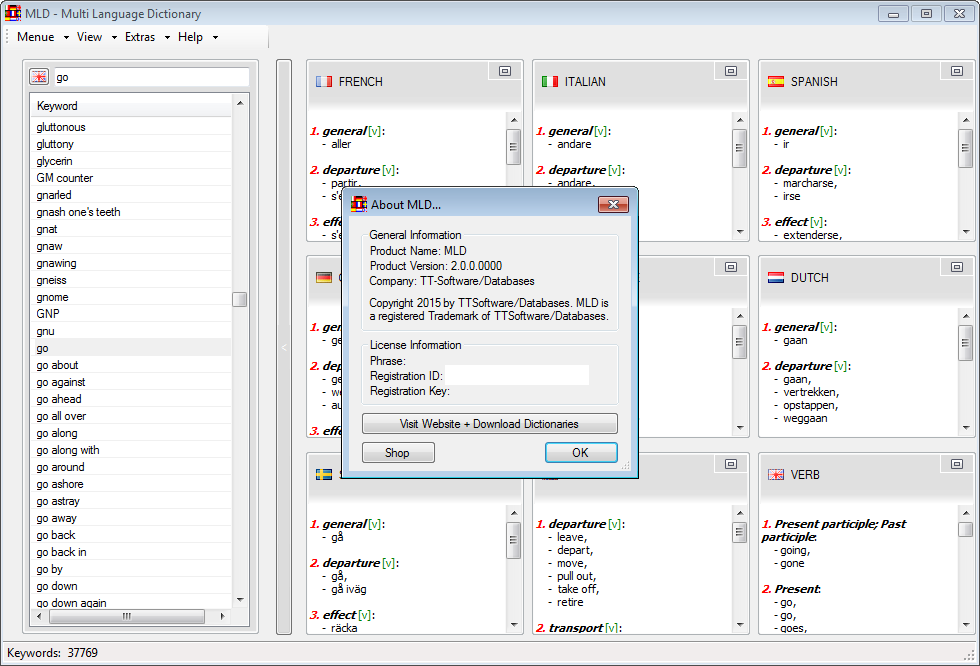Click the Italian flag icon

coord(550,81)
